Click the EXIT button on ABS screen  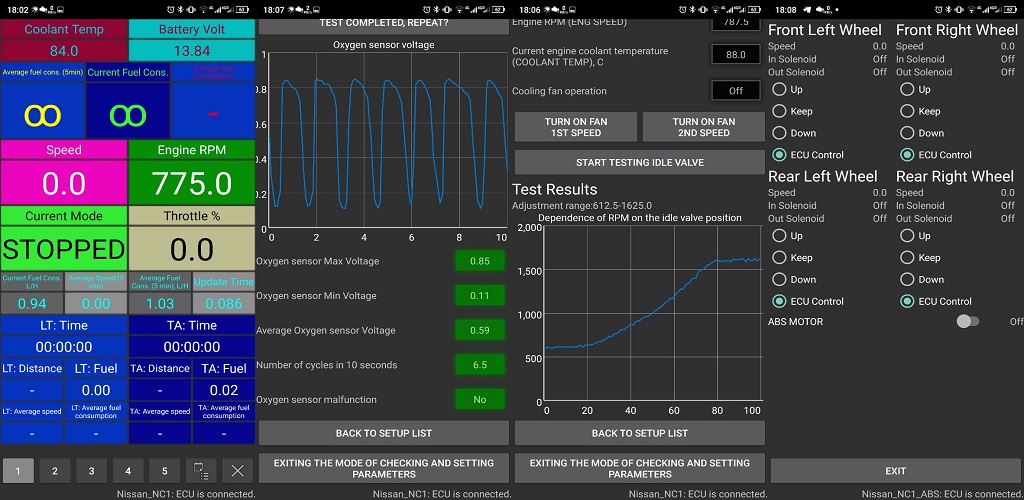tap(896, 470)
